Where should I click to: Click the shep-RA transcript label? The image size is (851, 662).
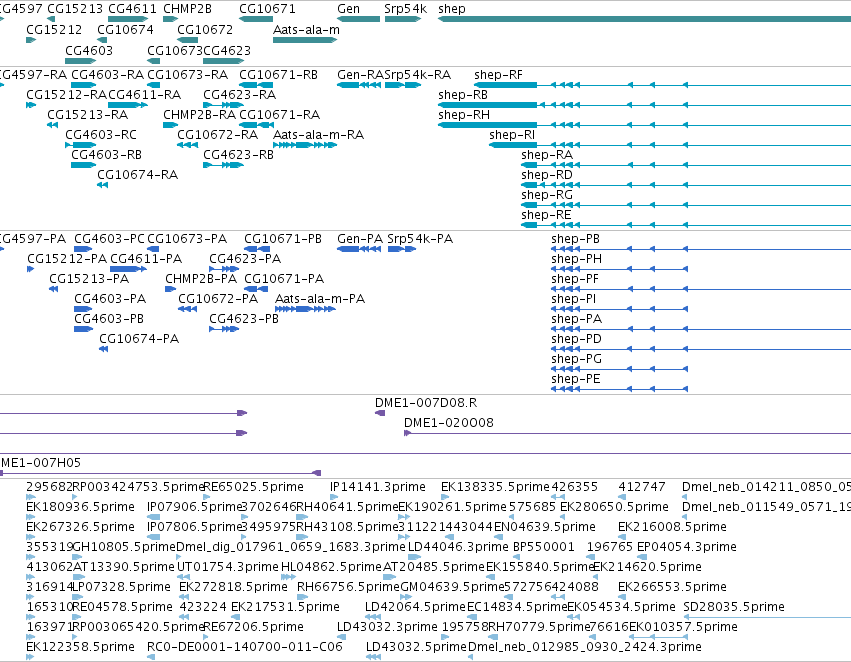point(547,155)
